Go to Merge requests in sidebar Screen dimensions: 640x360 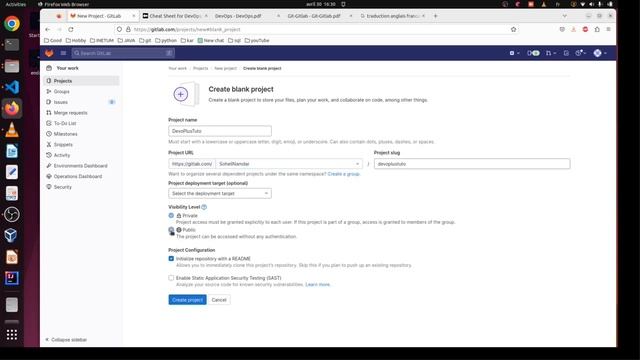coord(81,113)
